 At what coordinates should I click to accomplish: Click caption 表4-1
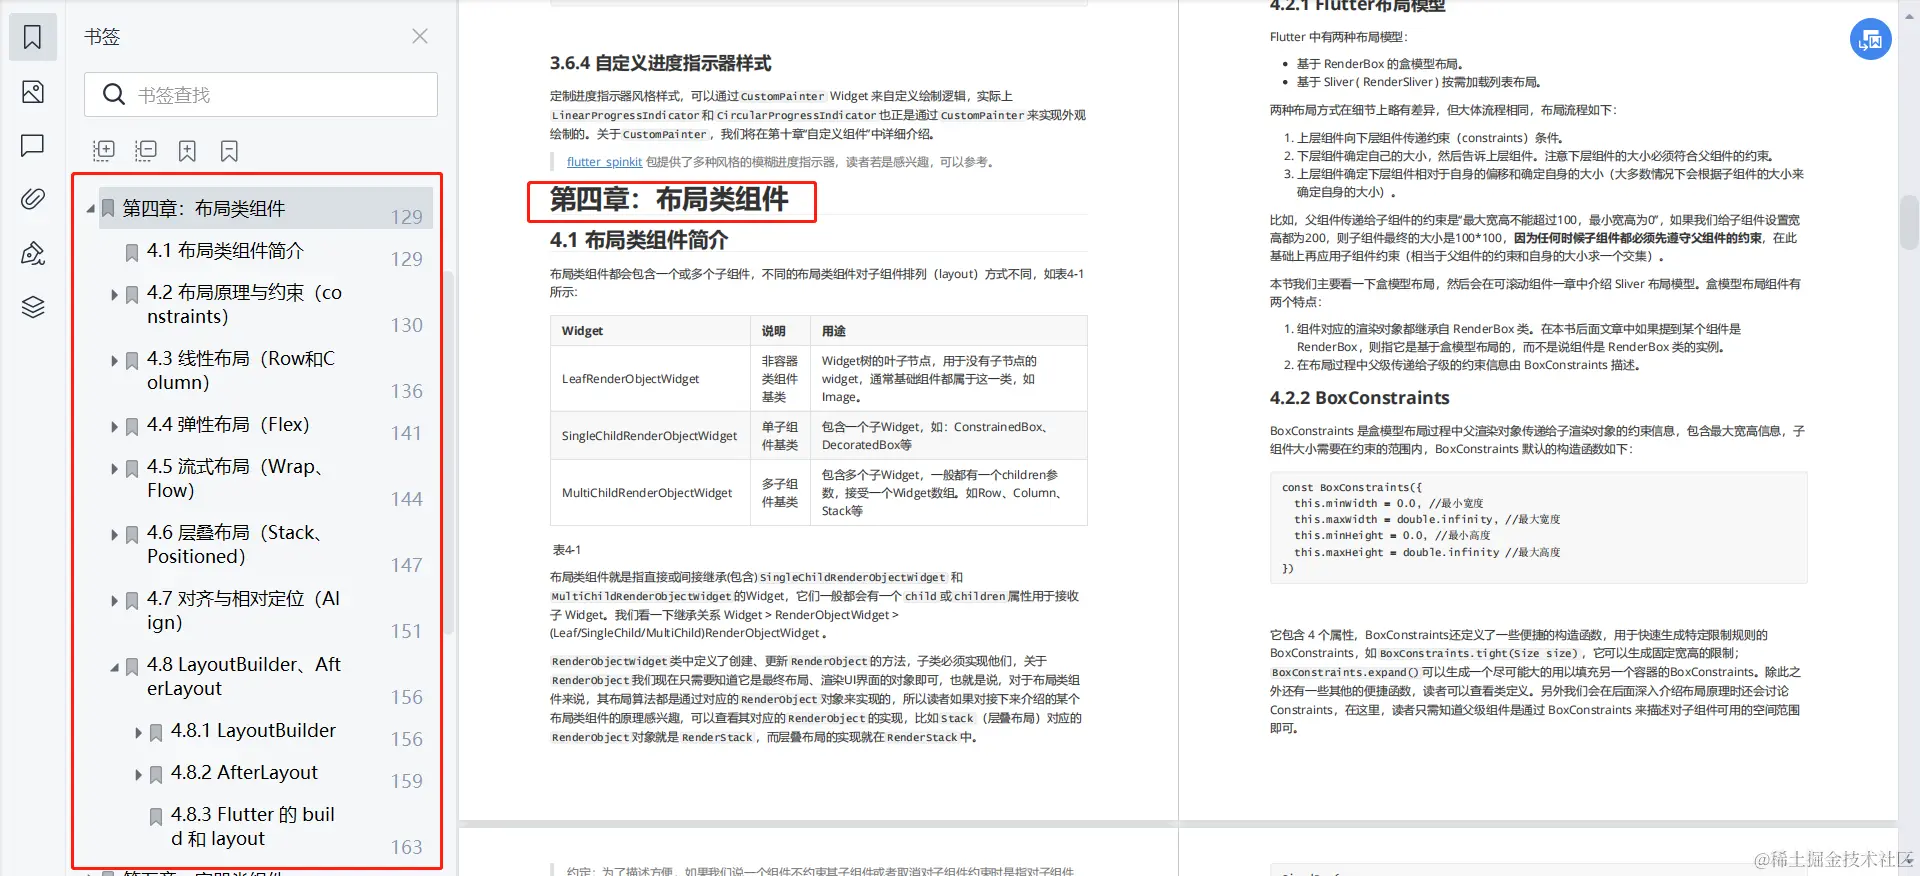566,550
